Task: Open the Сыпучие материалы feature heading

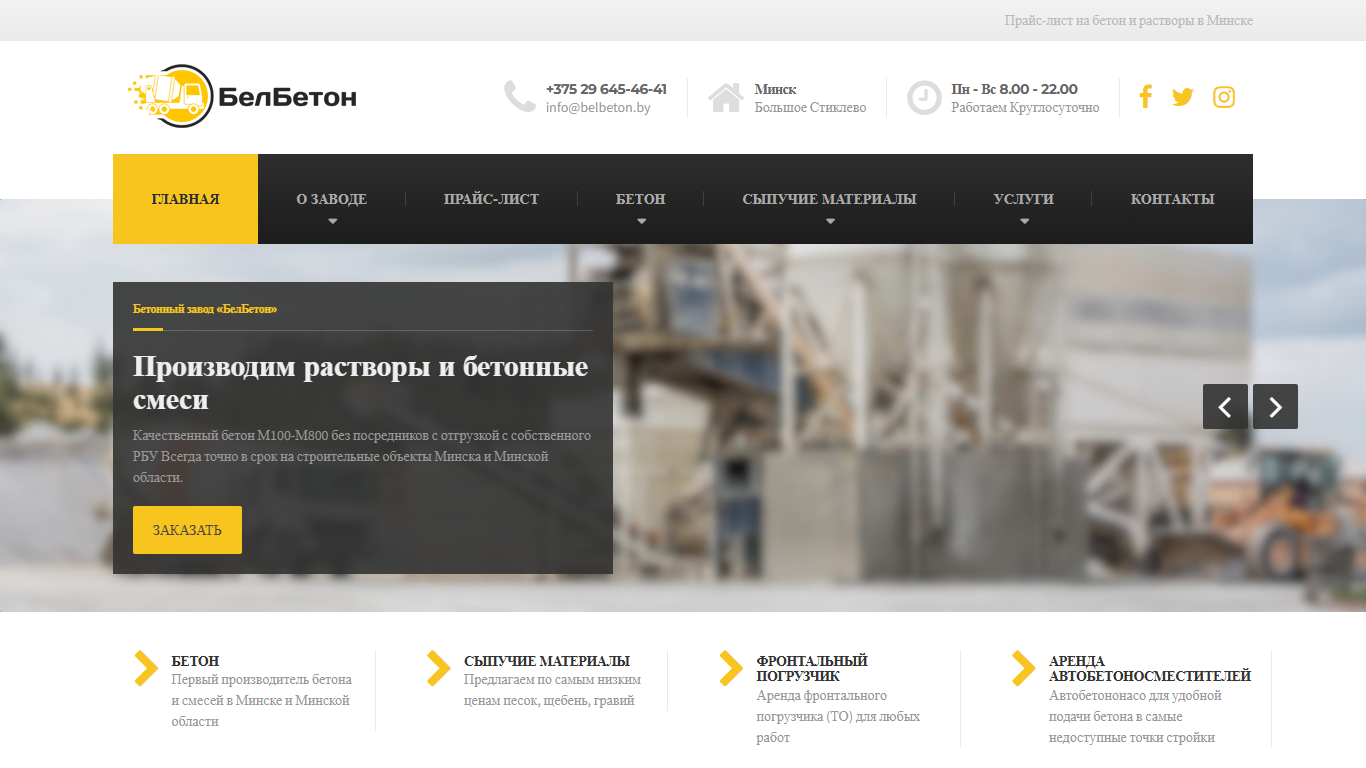Action: [x=547, y=661]
